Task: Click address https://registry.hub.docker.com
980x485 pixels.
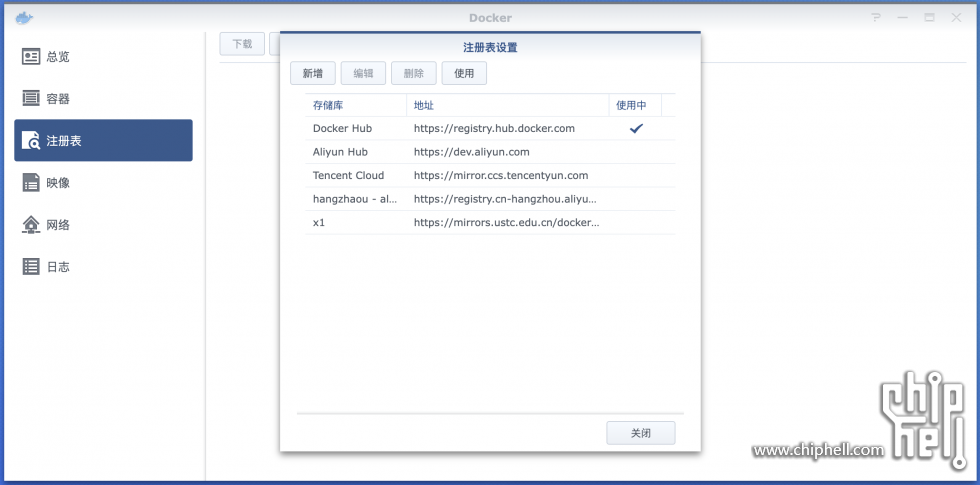Action: pyautogui.click(x=494, y=128)
